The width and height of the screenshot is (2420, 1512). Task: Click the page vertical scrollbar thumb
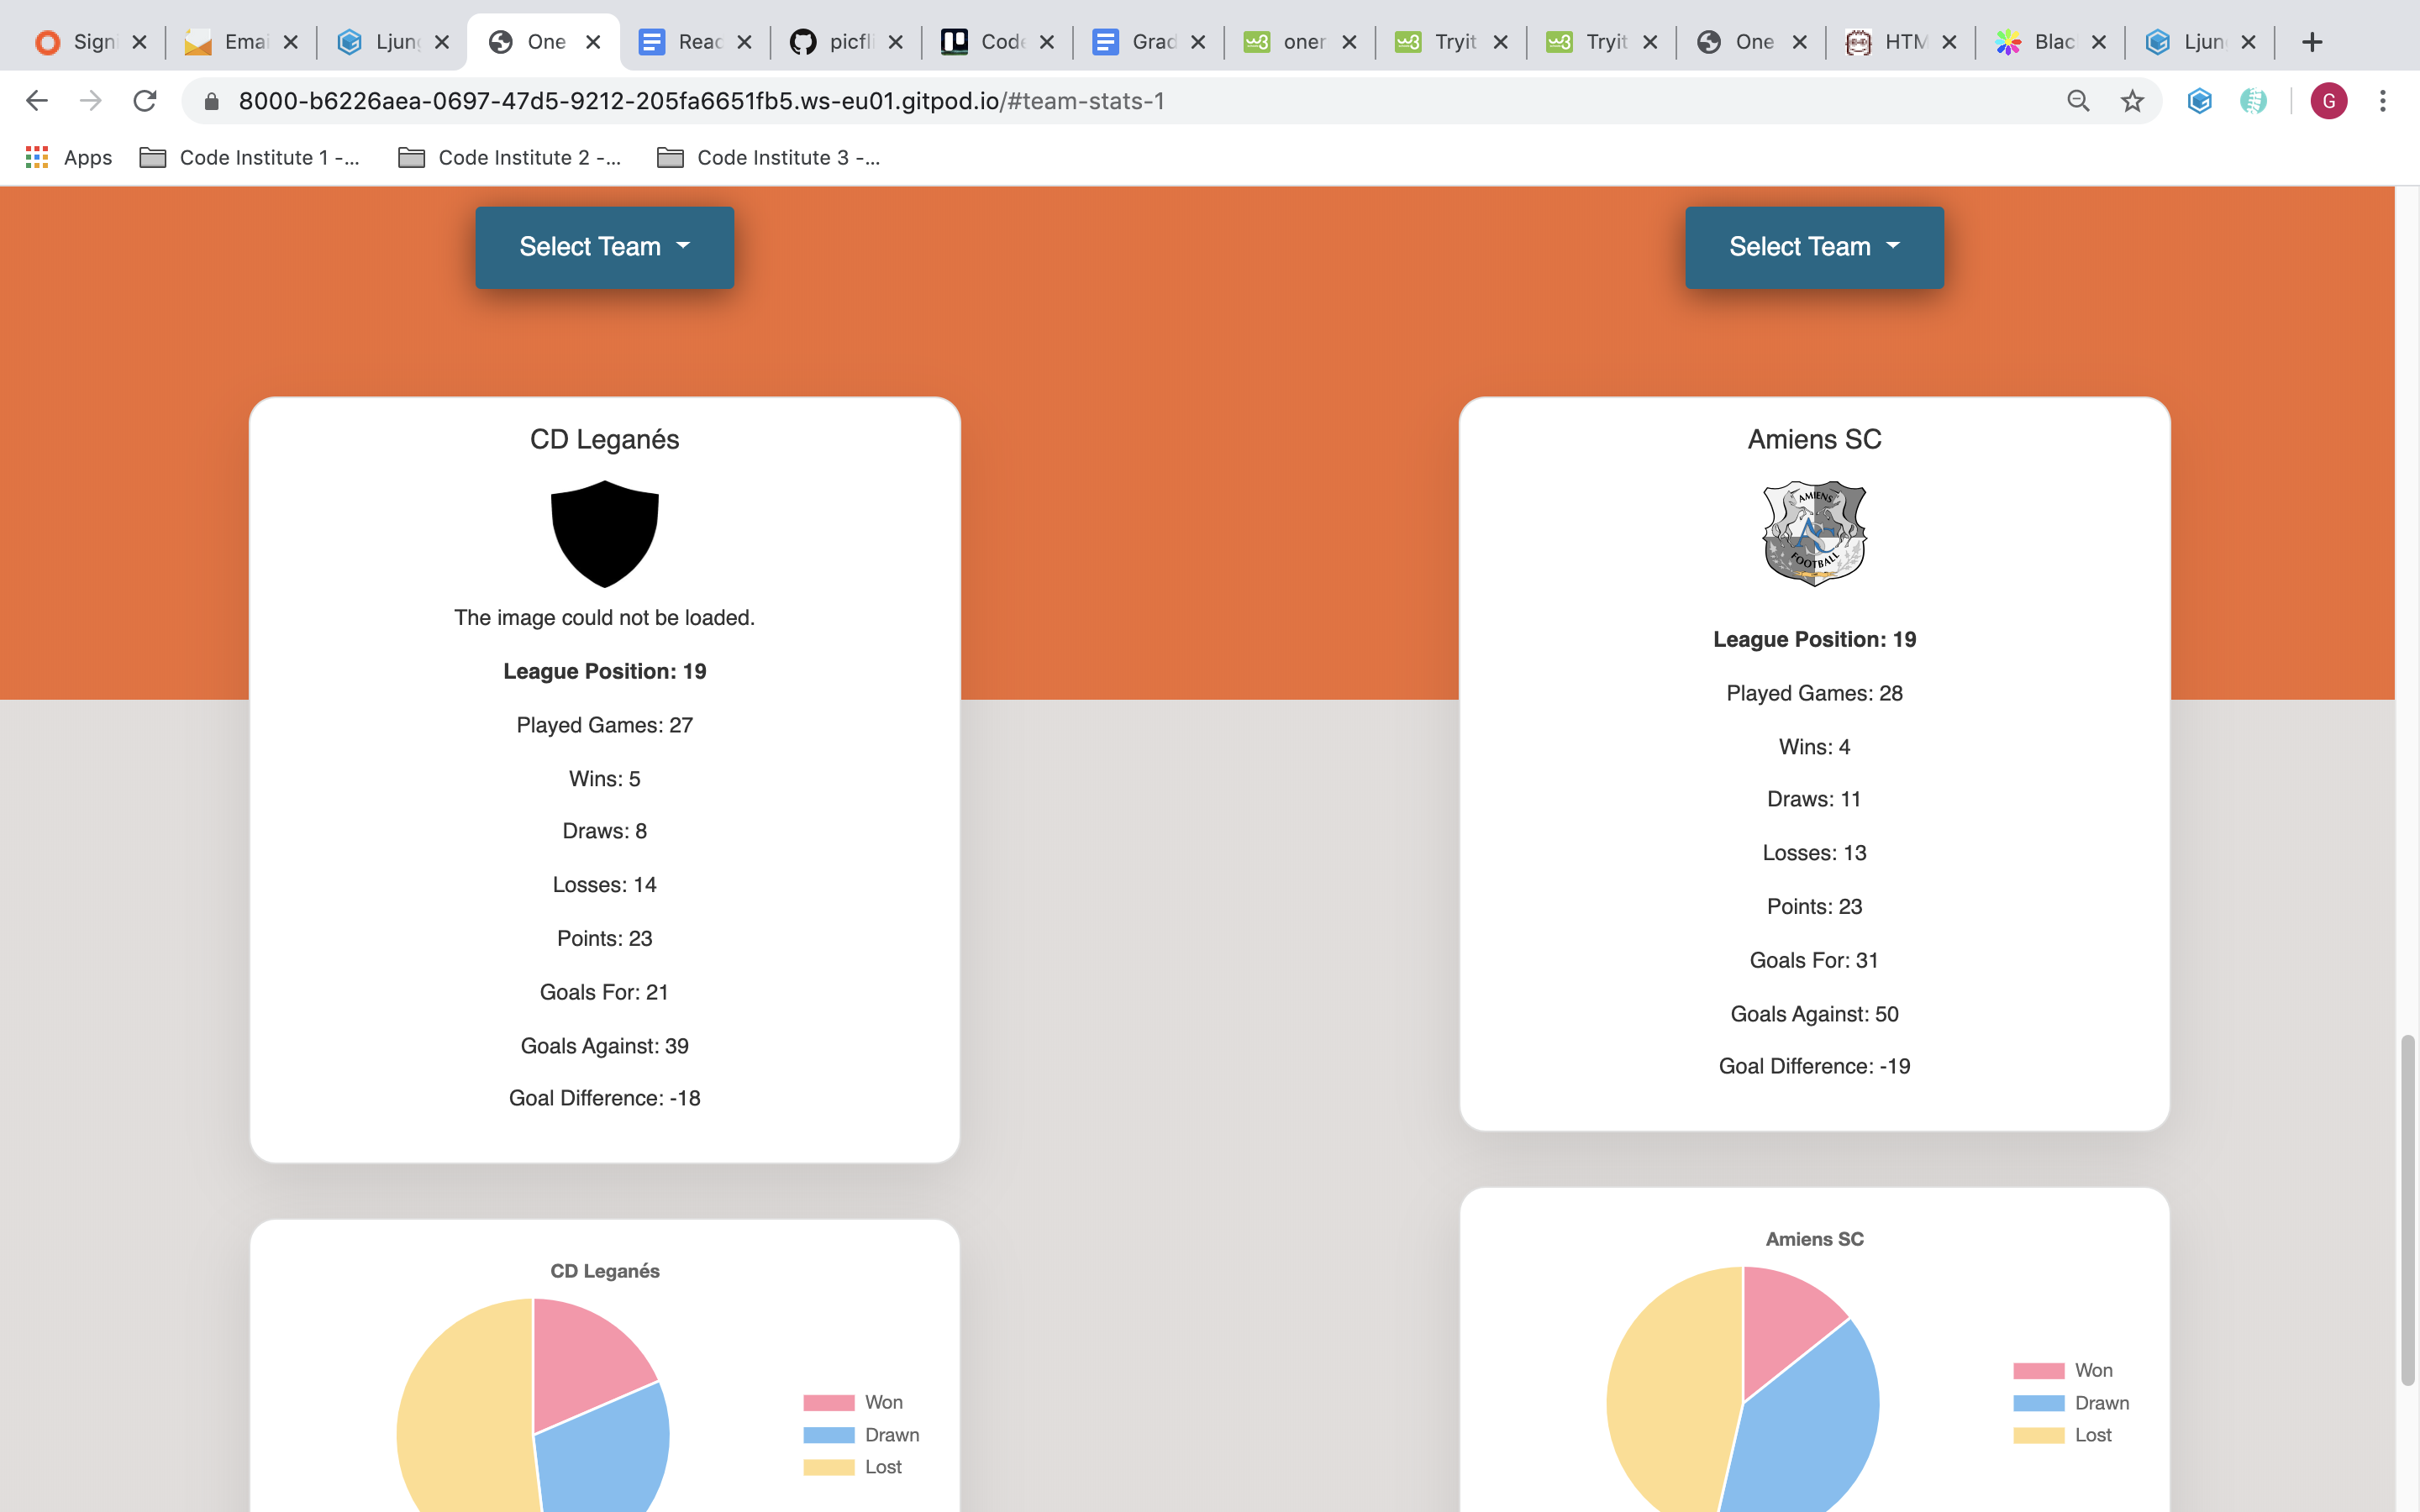pos(2408,1210)
